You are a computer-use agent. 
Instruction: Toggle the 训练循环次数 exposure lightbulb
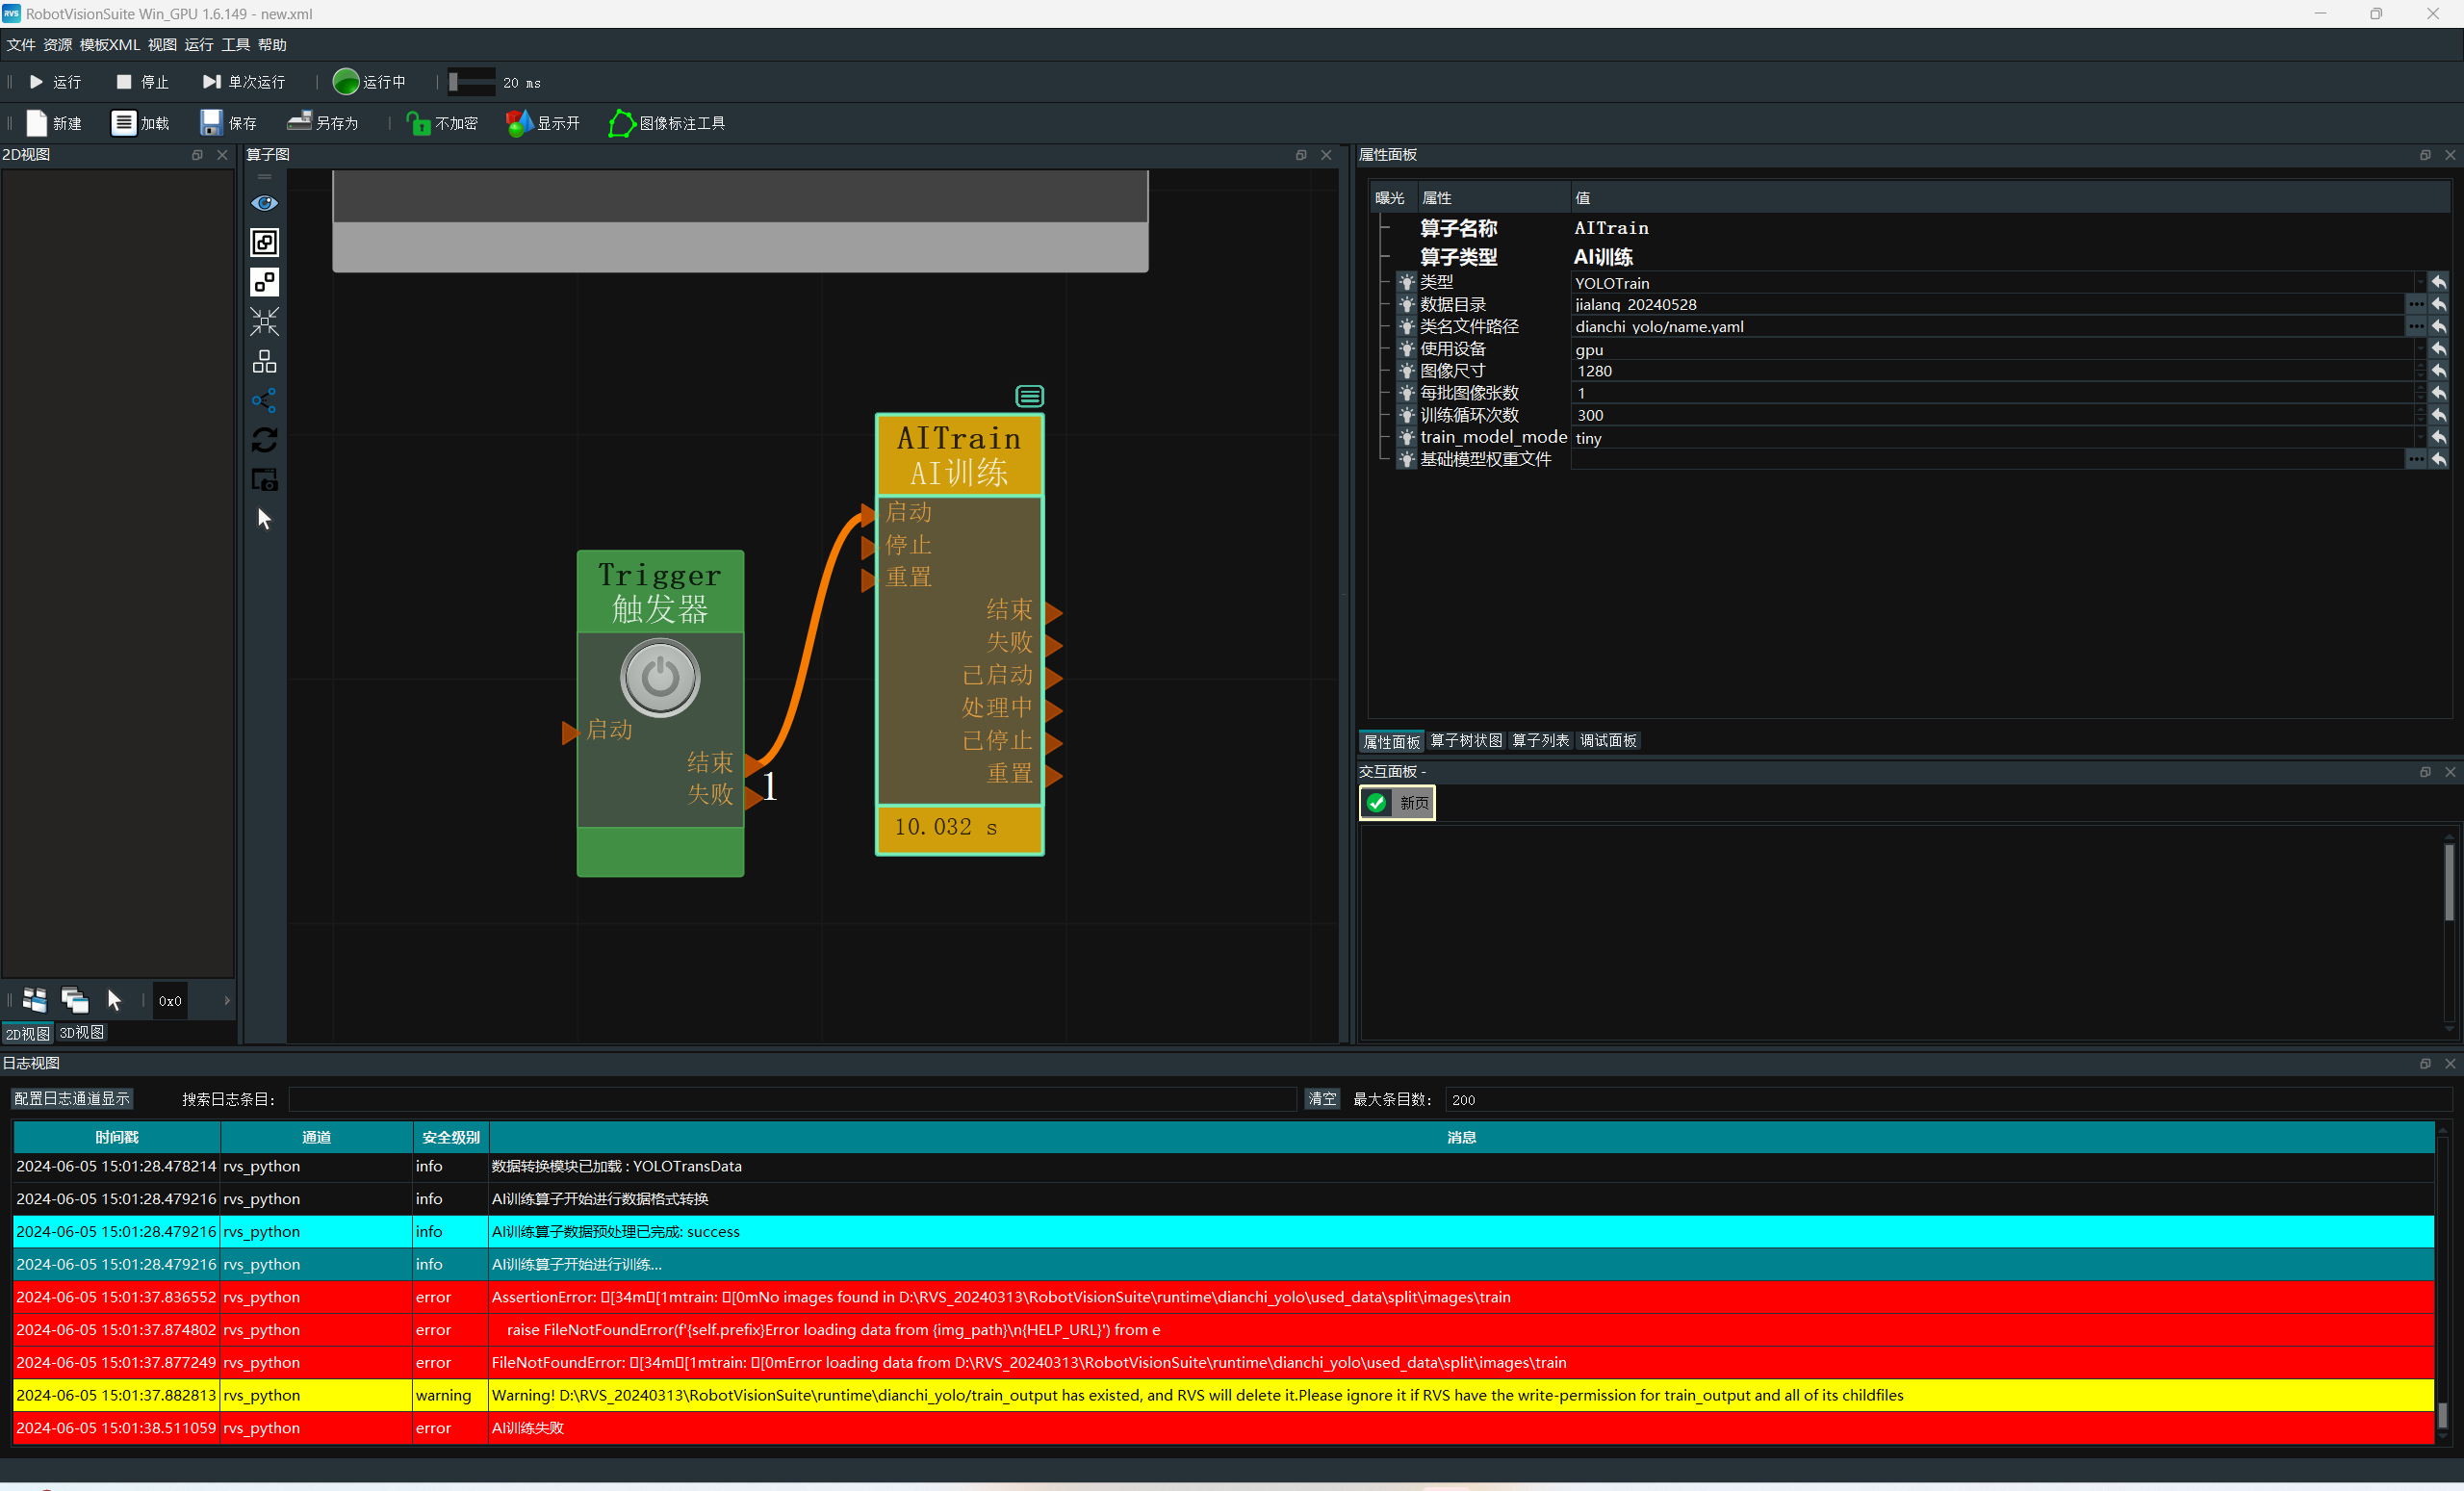(1406, 415)
